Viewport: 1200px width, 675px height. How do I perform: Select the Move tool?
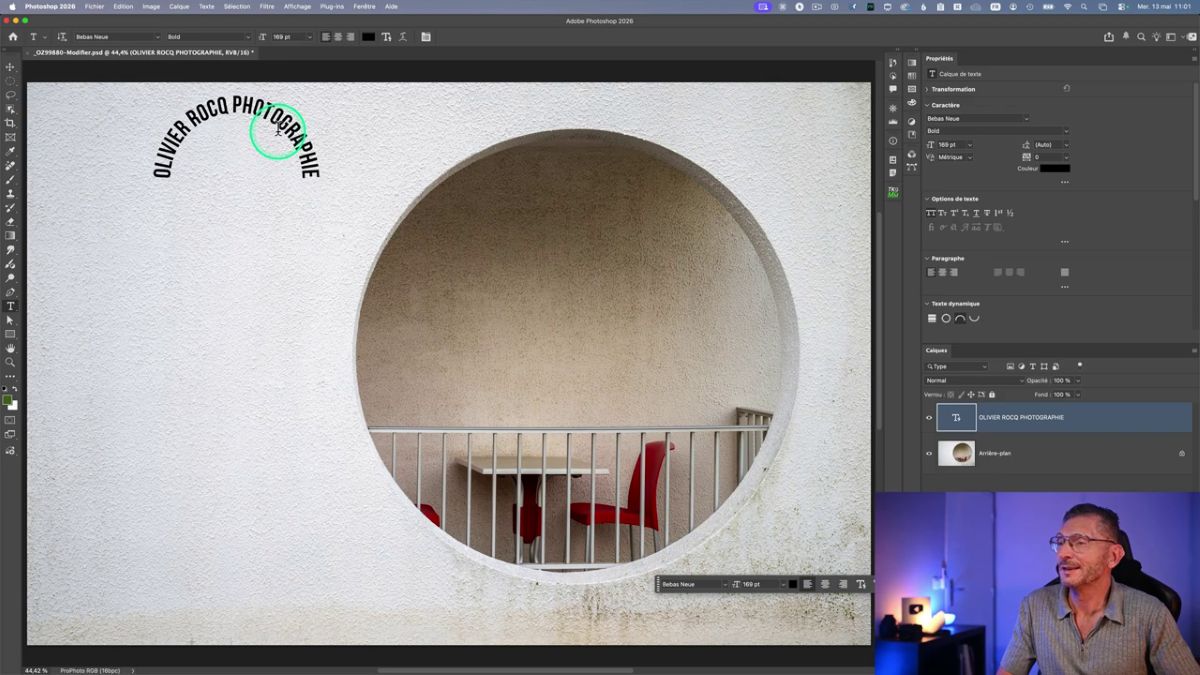click(10, 67)
